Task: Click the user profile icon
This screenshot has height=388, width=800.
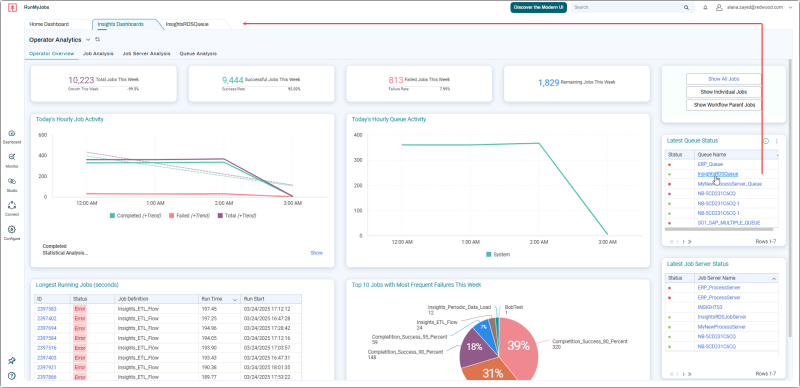Action: [x=719, y=8]
